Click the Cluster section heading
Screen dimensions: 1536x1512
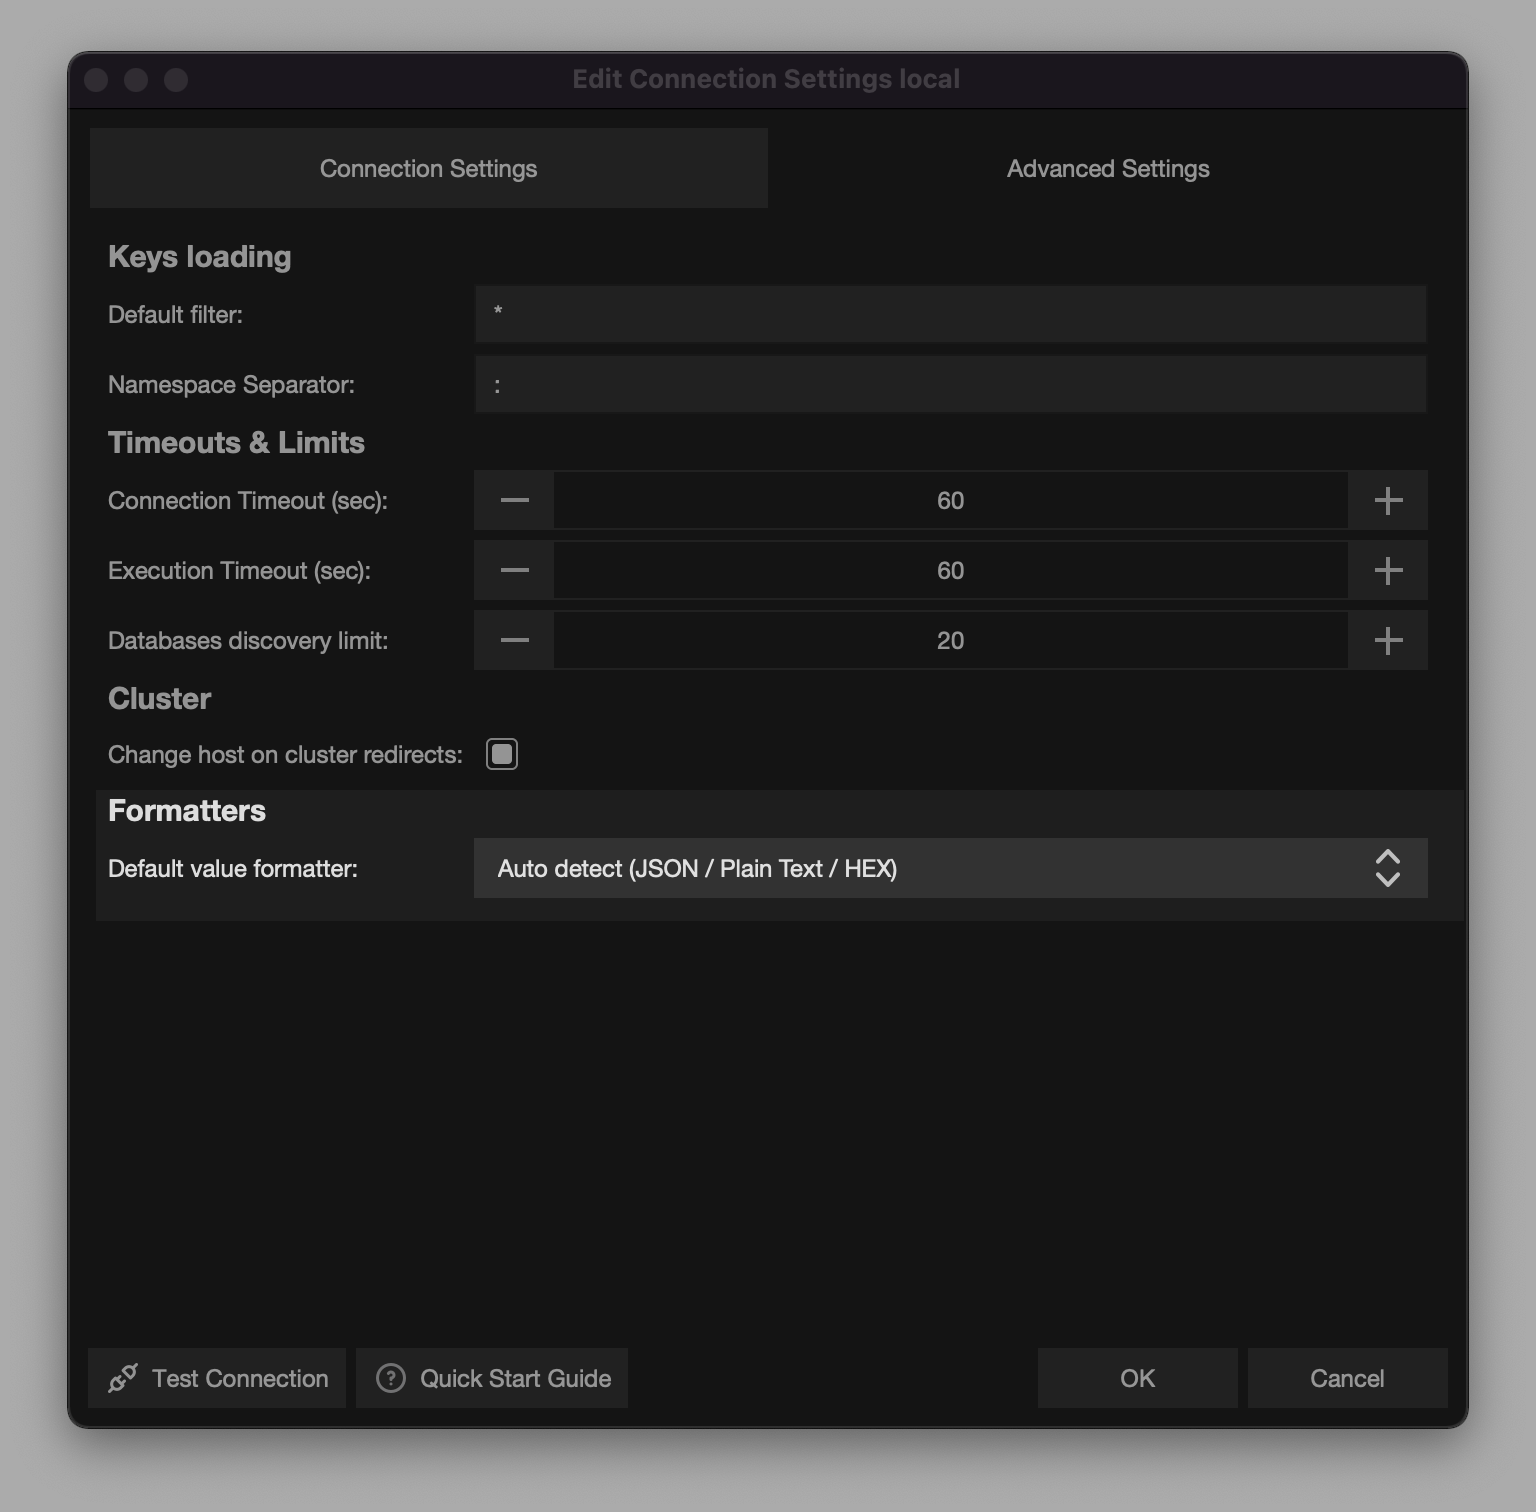pos(159,698)
